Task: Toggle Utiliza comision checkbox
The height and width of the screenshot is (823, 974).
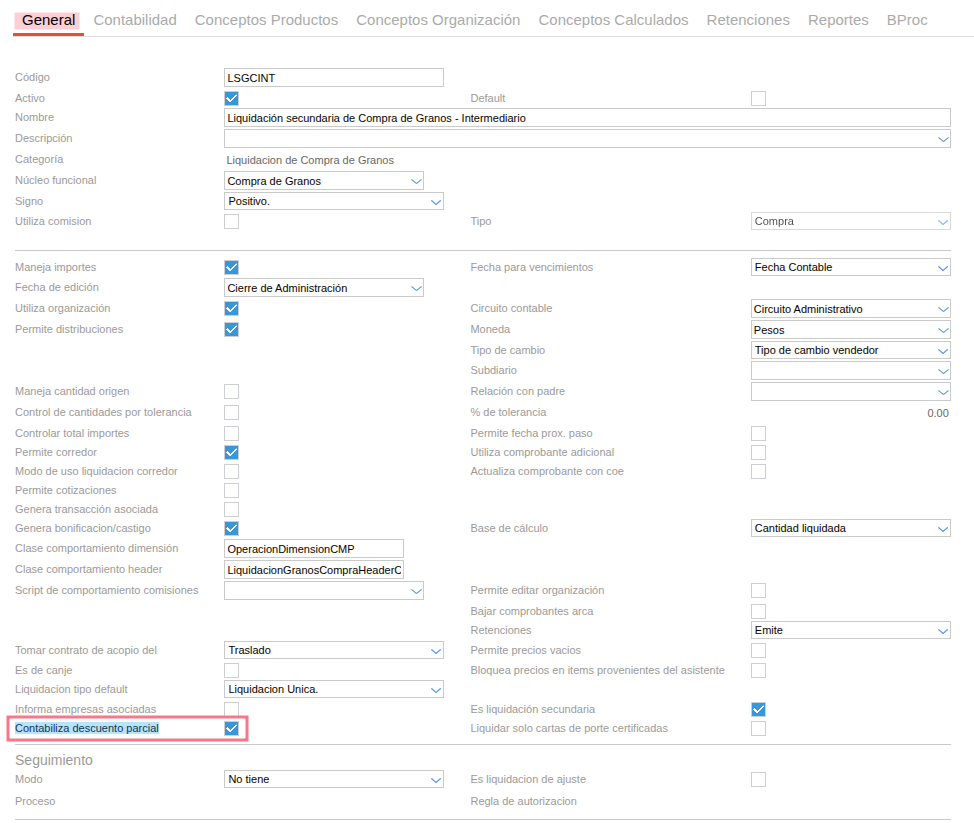Action: pos(231,222)
